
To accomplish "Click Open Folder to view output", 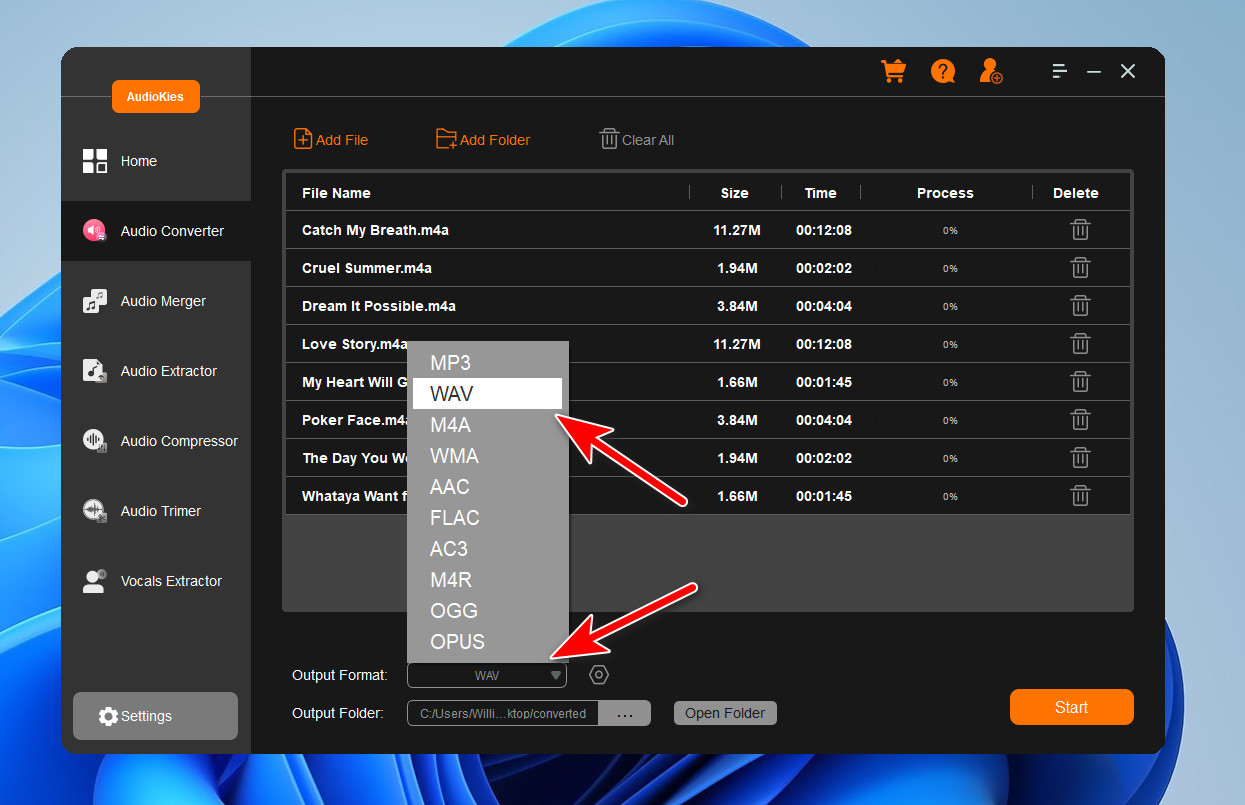I will [x=725, y=713].
